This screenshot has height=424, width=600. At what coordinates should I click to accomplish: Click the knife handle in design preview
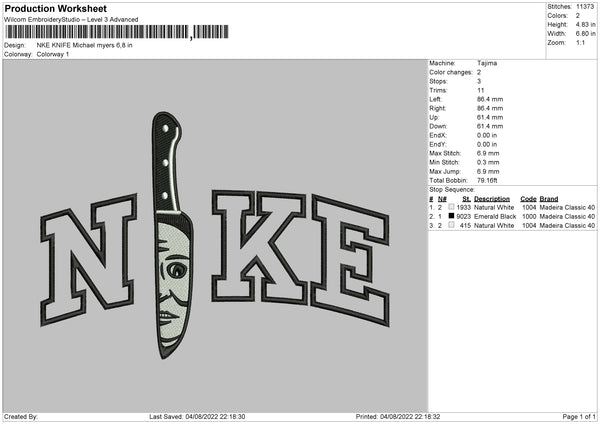click(166, 162)
